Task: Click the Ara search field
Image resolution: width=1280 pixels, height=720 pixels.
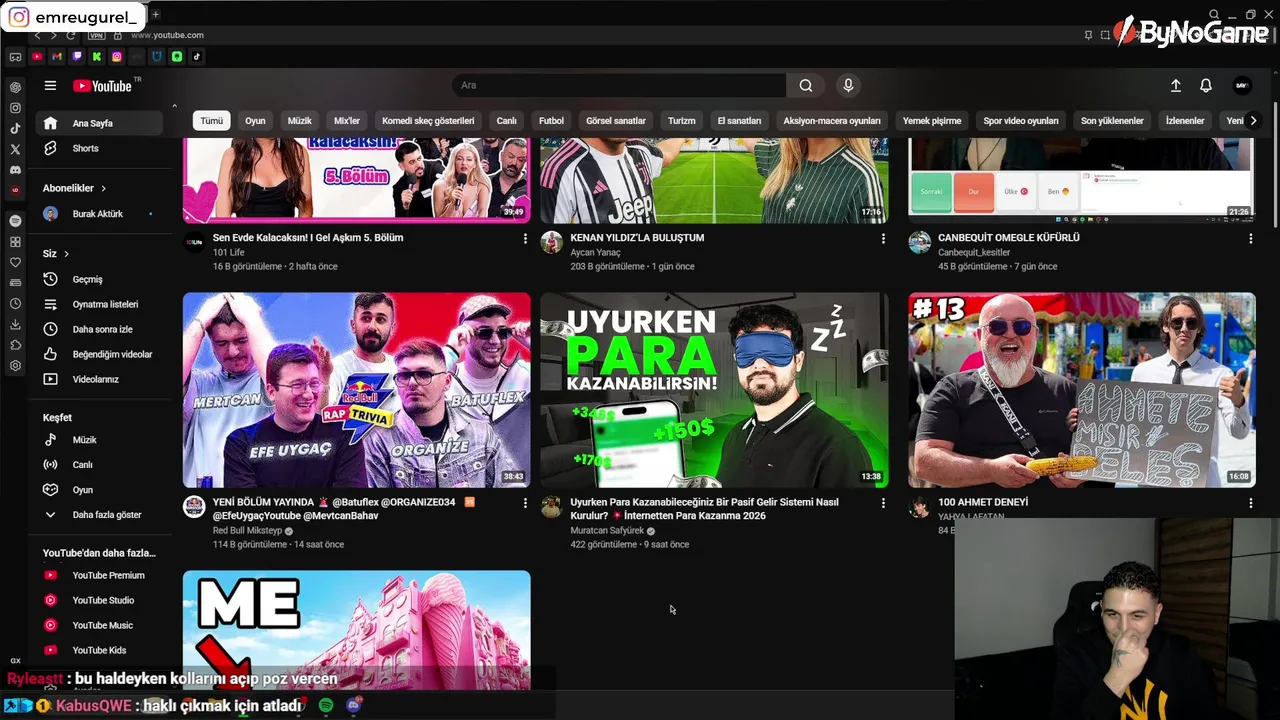Action: click(x=619, y=85)
